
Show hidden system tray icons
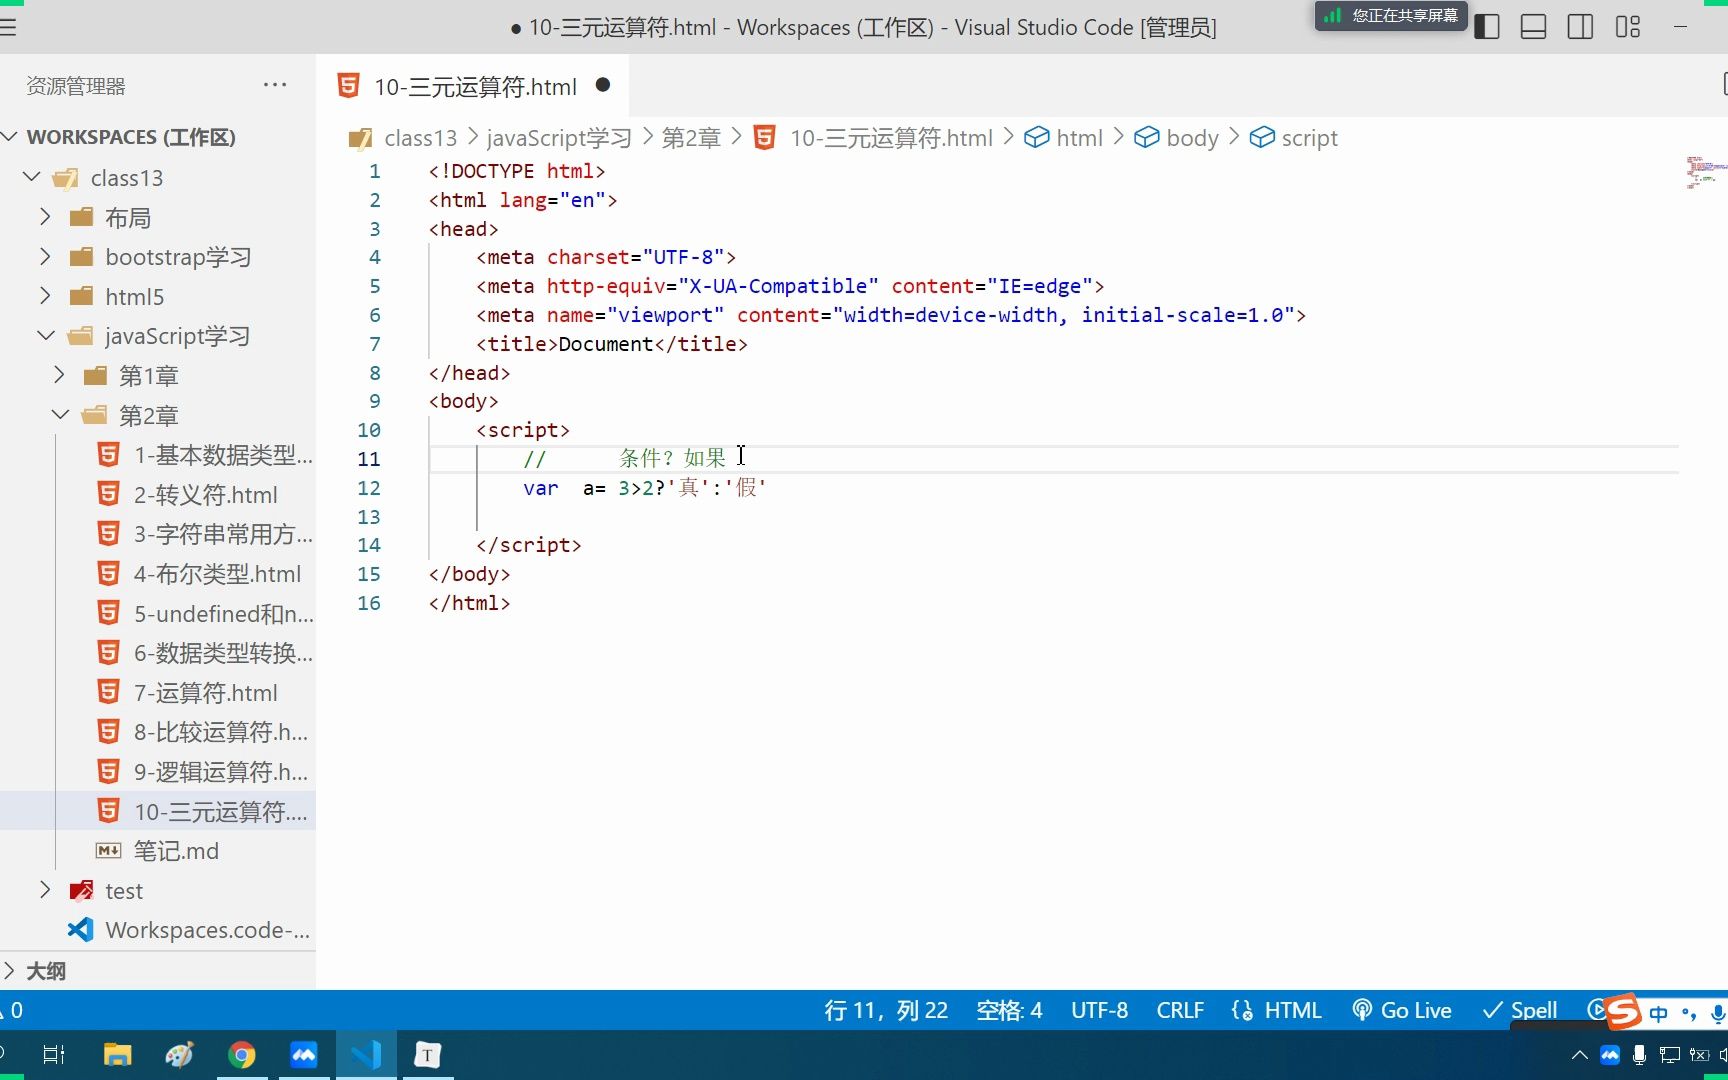1580,1055
